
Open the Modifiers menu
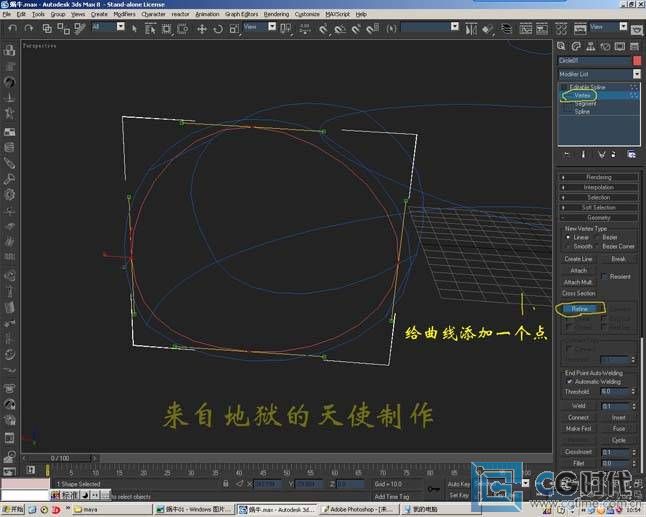click(124, 14)
